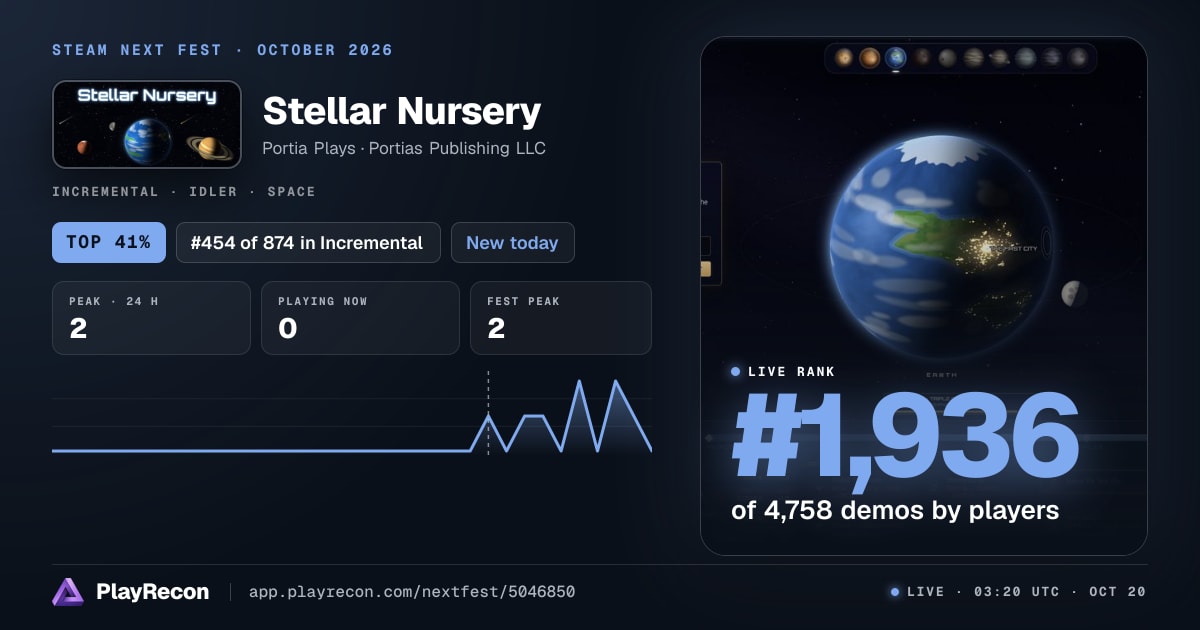
Task: Click the dashed vertical marker on the chart
Action: click(x=488, y=413)
